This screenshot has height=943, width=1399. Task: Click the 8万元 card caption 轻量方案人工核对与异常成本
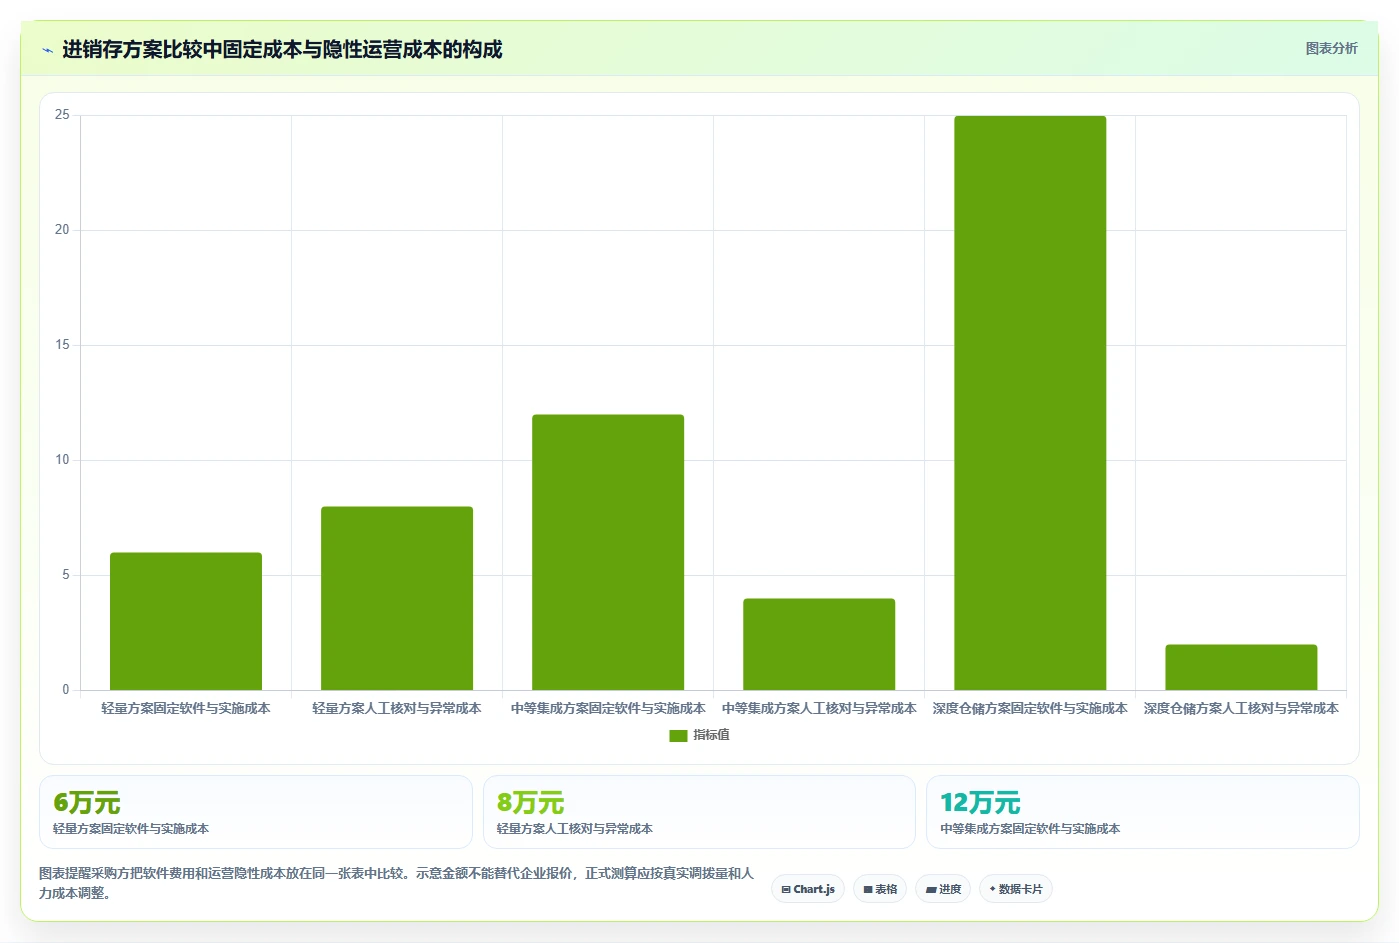575,829
